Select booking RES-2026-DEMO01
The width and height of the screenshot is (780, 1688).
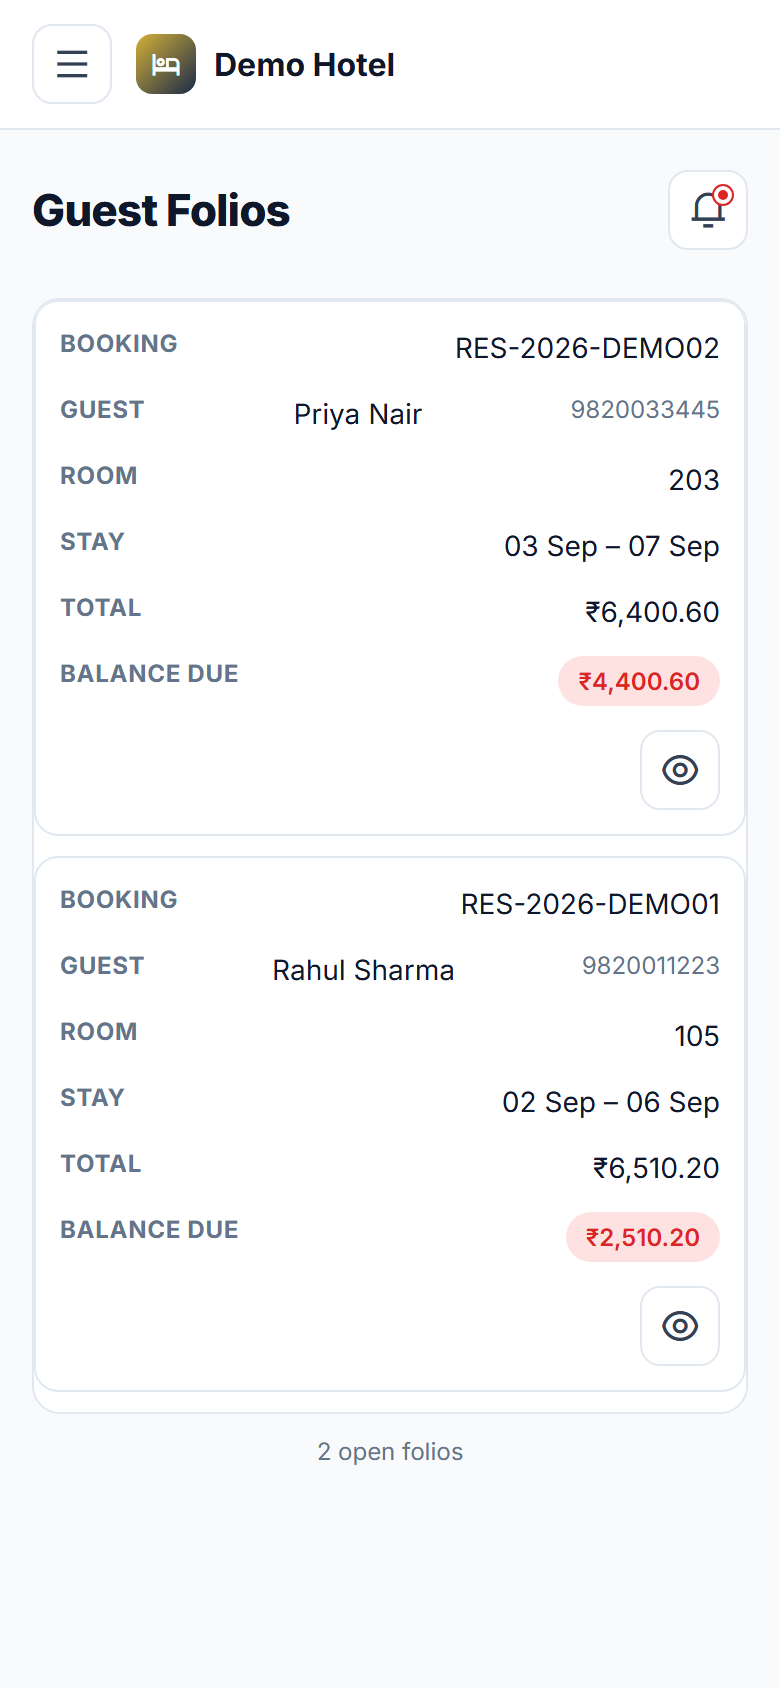click(590, 904)
